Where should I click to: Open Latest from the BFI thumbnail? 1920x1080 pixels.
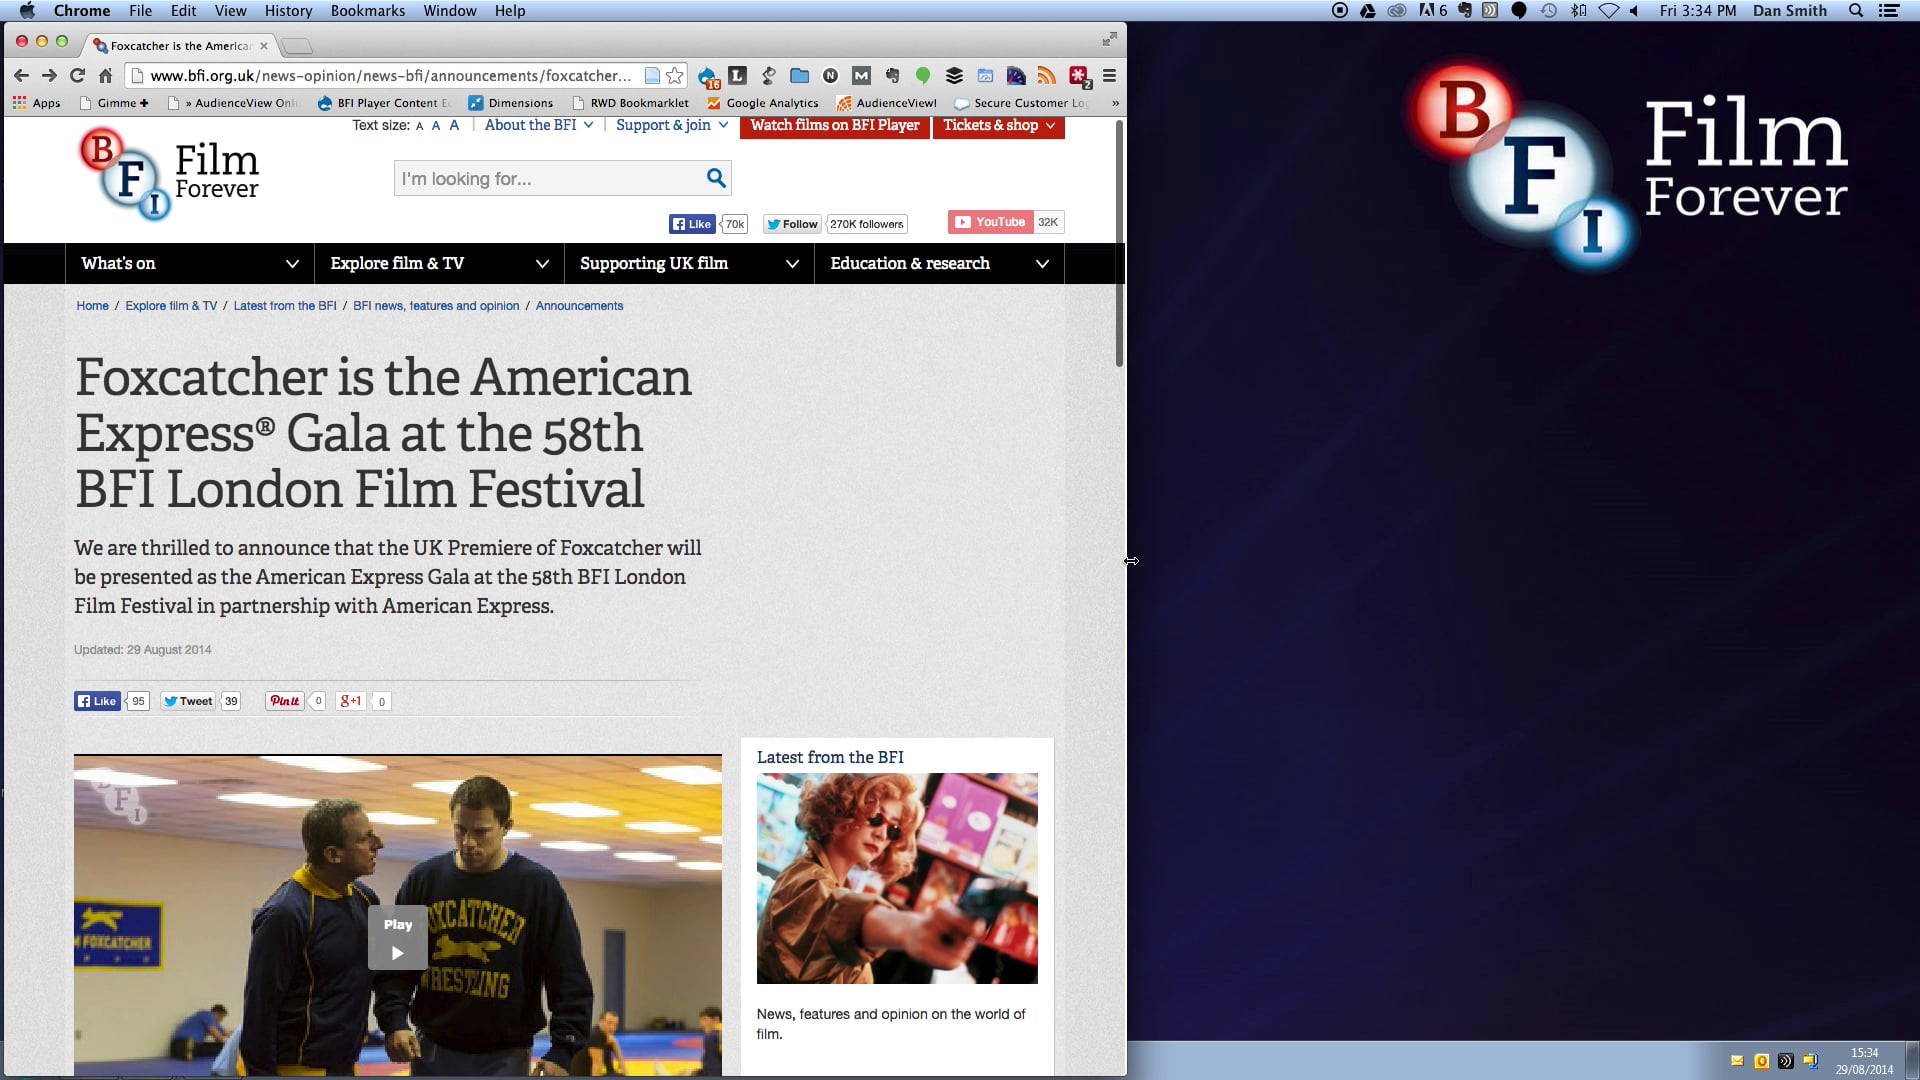[897, 878]
